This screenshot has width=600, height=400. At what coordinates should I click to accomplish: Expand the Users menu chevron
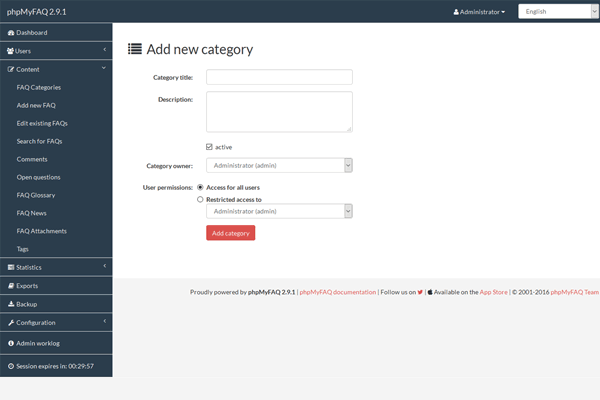104,50
